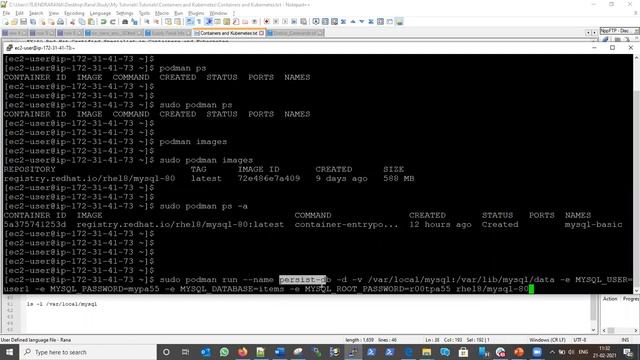640x360 pixels.
Task: Toggle INS insert mode in status bar
Action: (x=625, y=340)
